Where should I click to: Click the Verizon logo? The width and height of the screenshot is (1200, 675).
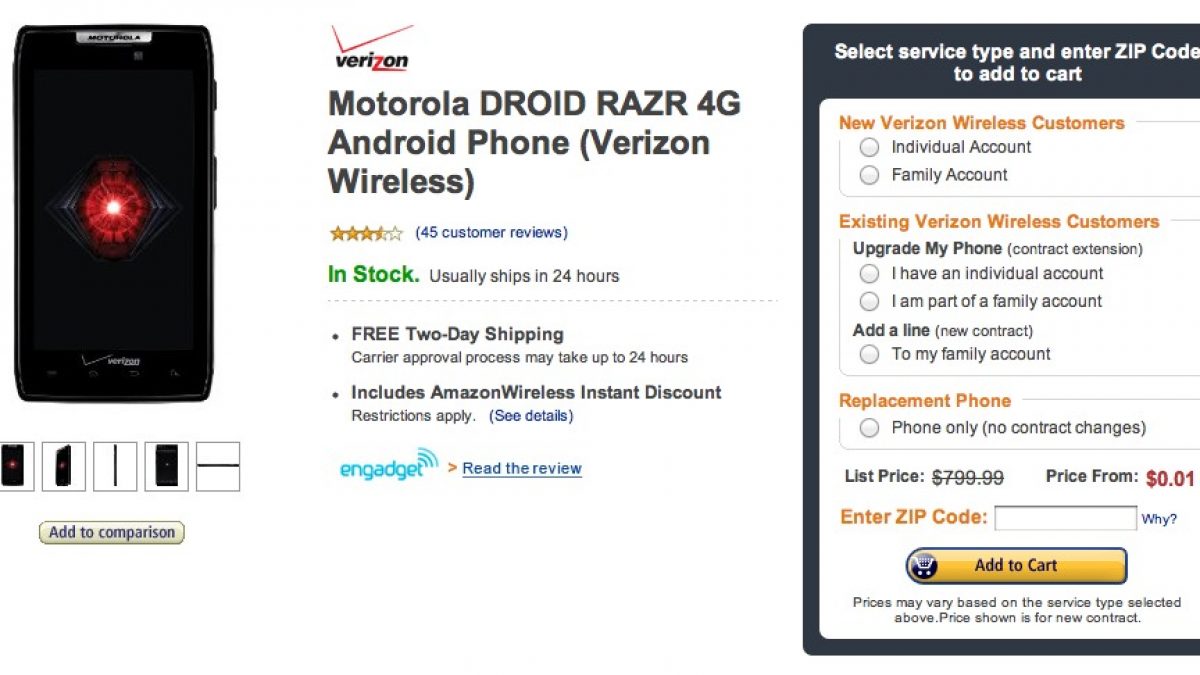(x=371, y=49)
